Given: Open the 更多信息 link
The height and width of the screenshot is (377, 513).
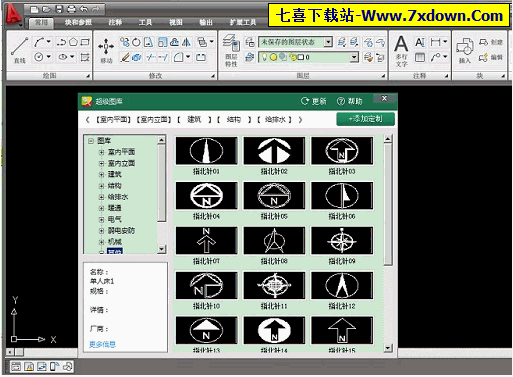Looking at the screenshot, I should tap(102, 344).
